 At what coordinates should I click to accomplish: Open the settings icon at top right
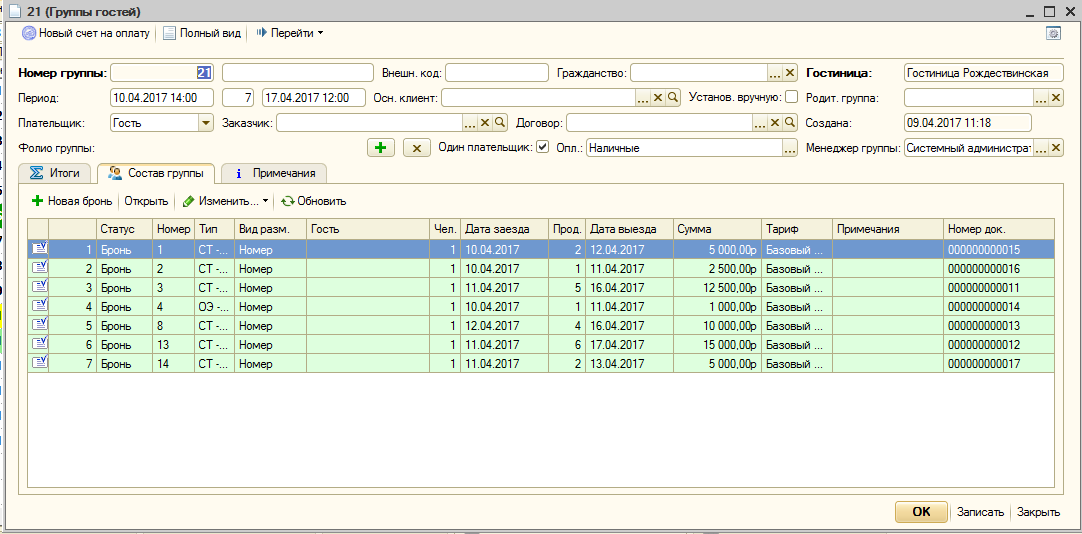click(x=1053, y=32)
